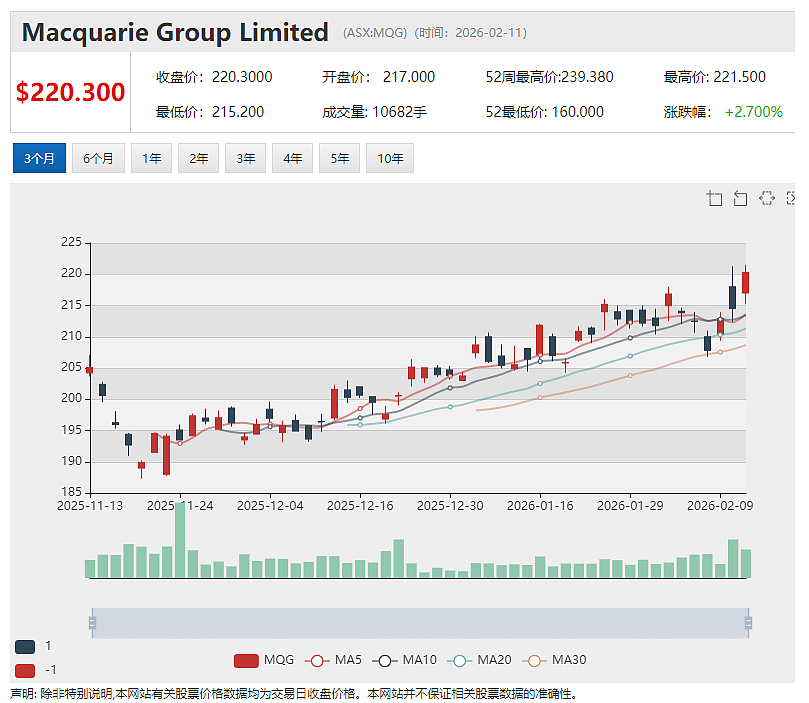Click the Macquarie Group Limited title
The width and height of the screenshot is (809, 703).
[x=175, y=32]
